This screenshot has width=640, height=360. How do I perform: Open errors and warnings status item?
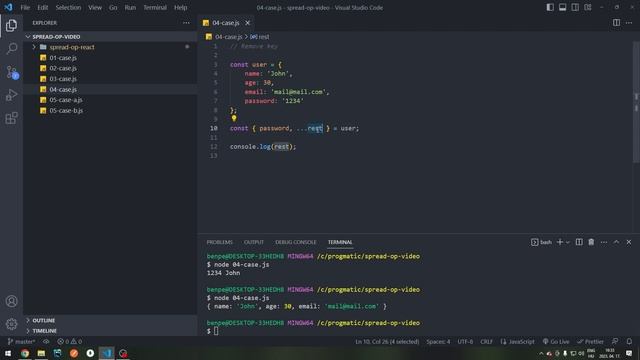click(69, 342)
